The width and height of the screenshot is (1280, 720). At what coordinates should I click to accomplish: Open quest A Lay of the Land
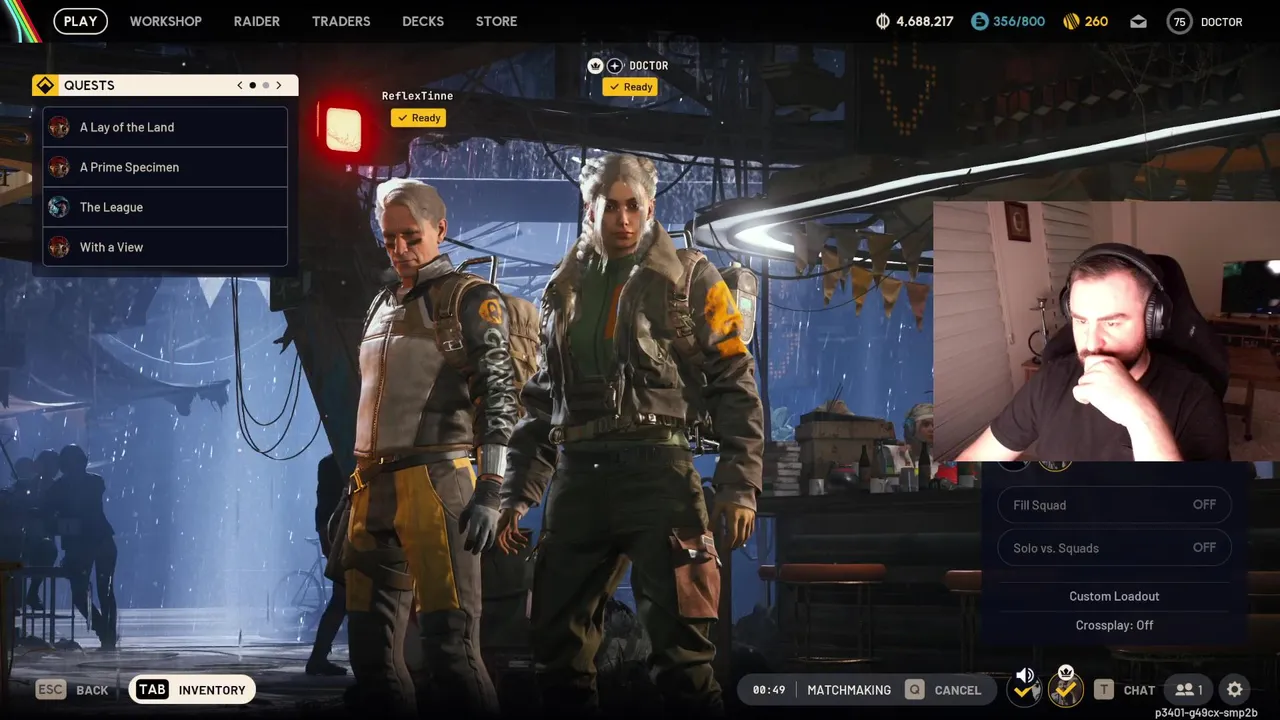(165, 127)
